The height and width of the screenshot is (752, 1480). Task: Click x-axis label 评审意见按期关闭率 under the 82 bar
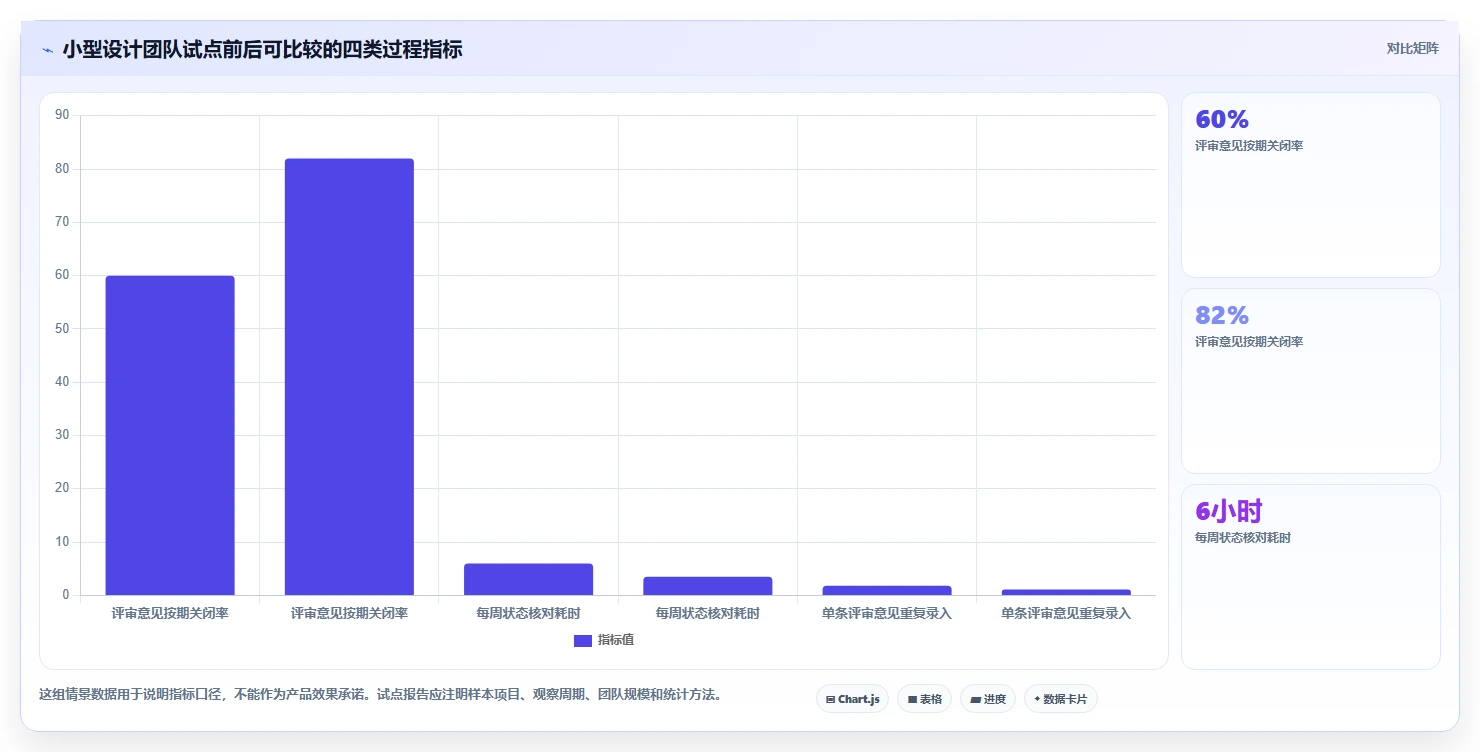349,613
